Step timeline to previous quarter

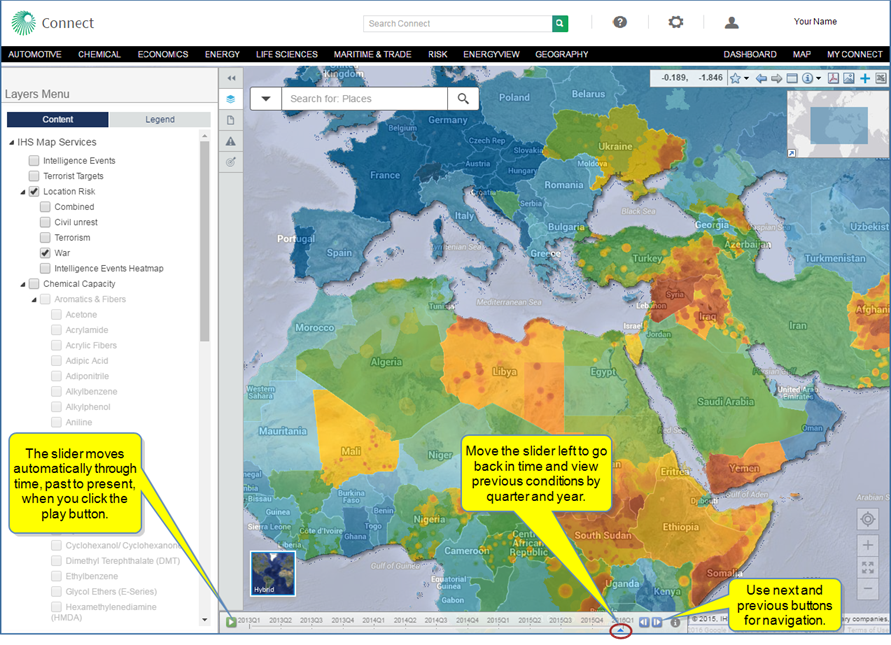(644, 622)
